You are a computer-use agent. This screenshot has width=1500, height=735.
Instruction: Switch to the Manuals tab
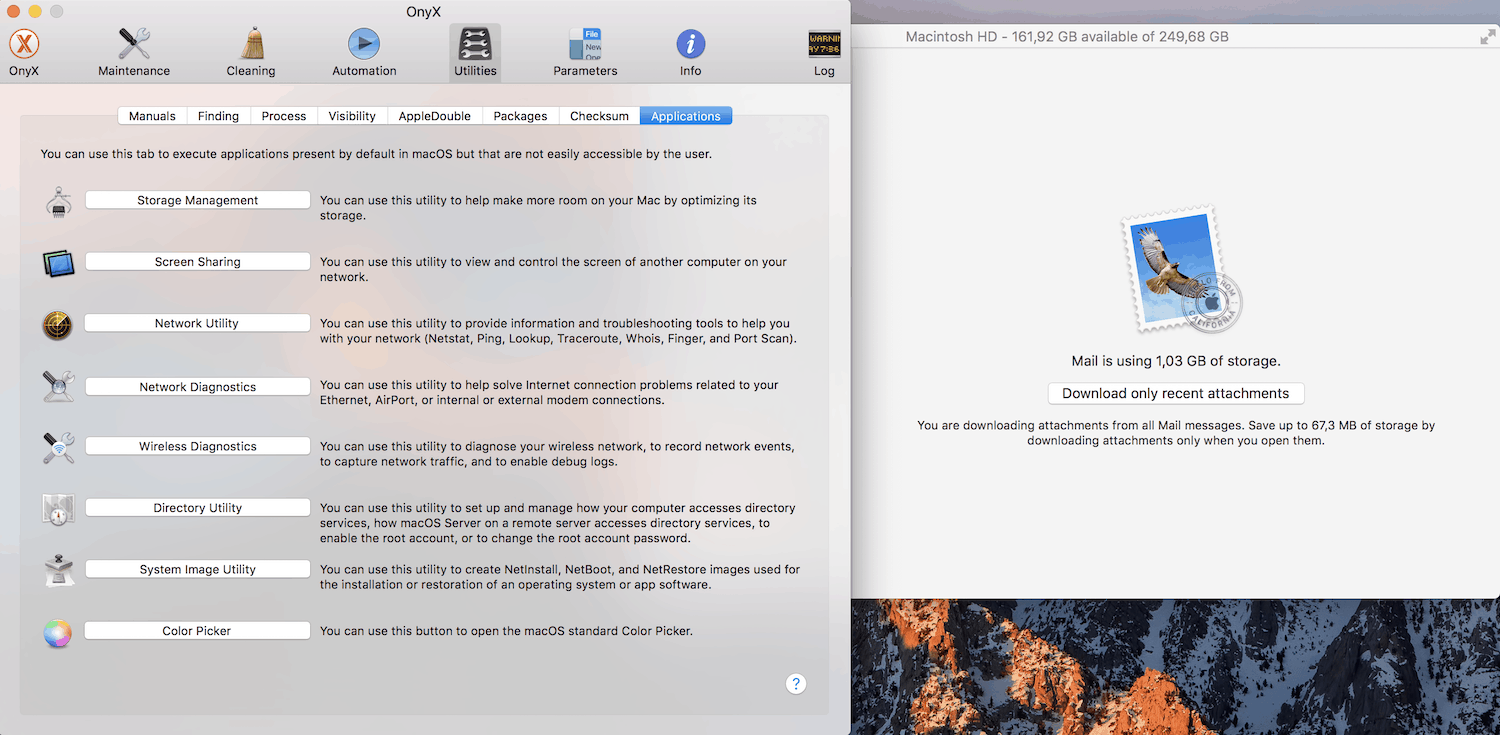(x=152, y=116)
